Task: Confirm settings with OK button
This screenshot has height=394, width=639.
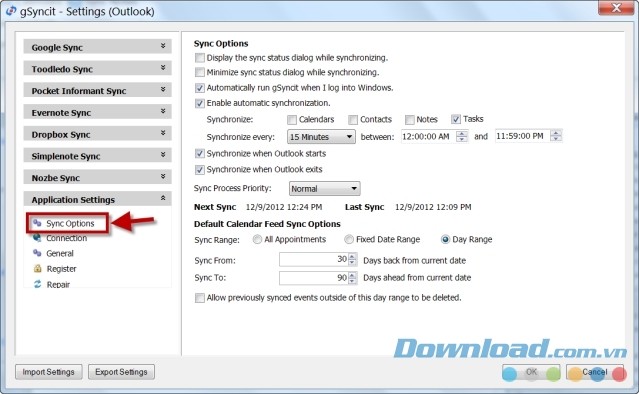Action: coord(531,372)
